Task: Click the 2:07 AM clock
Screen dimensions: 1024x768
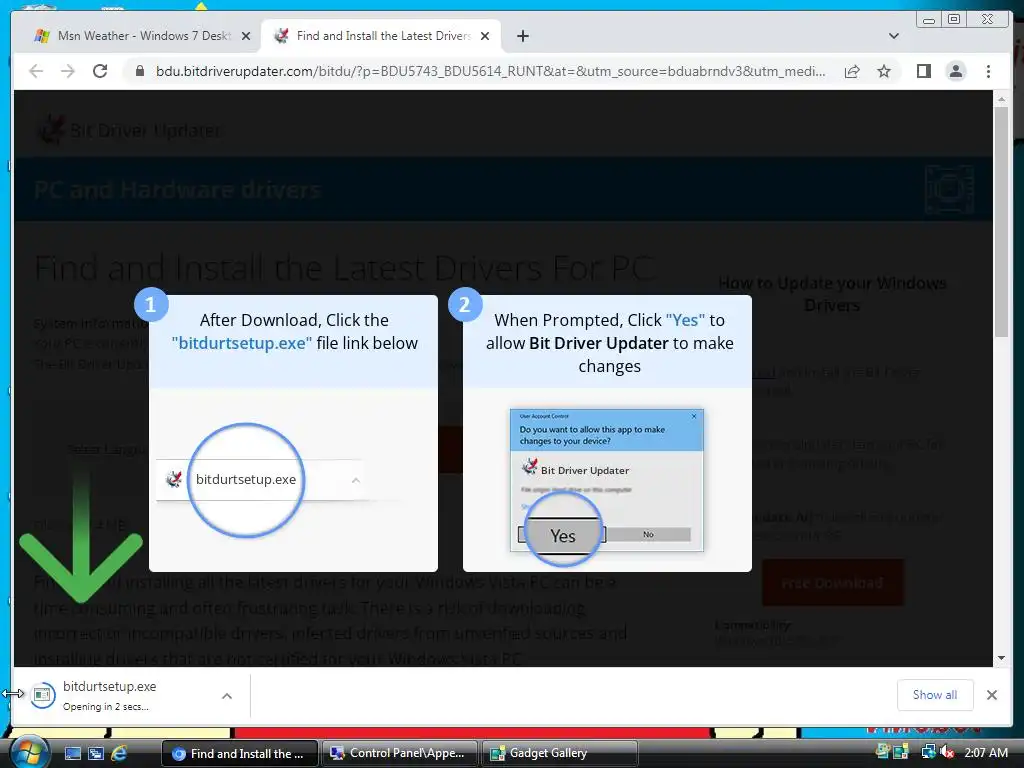Action: coord(985,753)
